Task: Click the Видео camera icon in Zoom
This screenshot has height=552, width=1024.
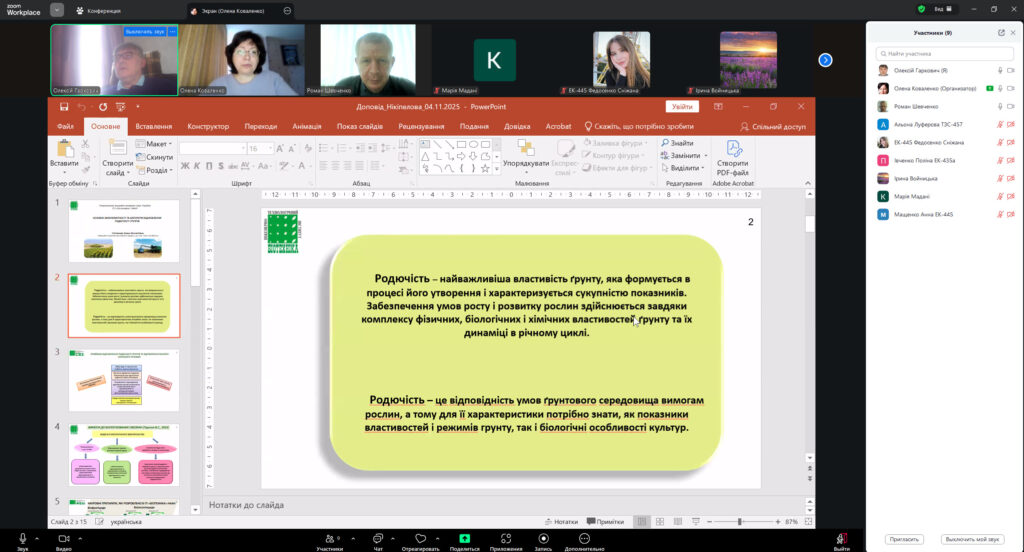Action: [63, 537]
